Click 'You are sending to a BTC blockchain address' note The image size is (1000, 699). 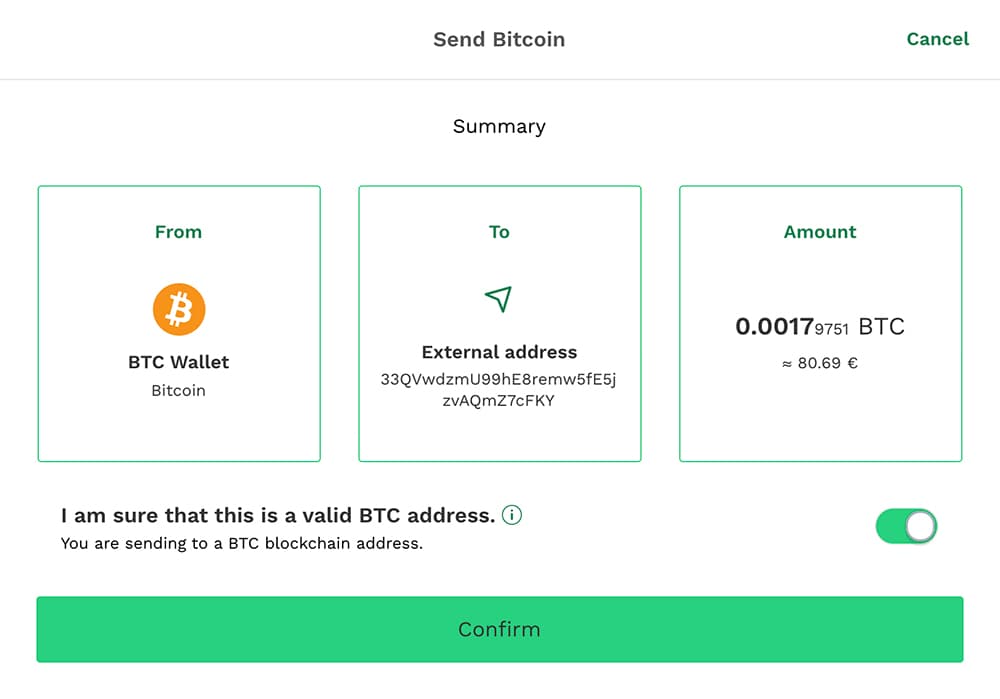pyautogui.click(x=242, y=543)
